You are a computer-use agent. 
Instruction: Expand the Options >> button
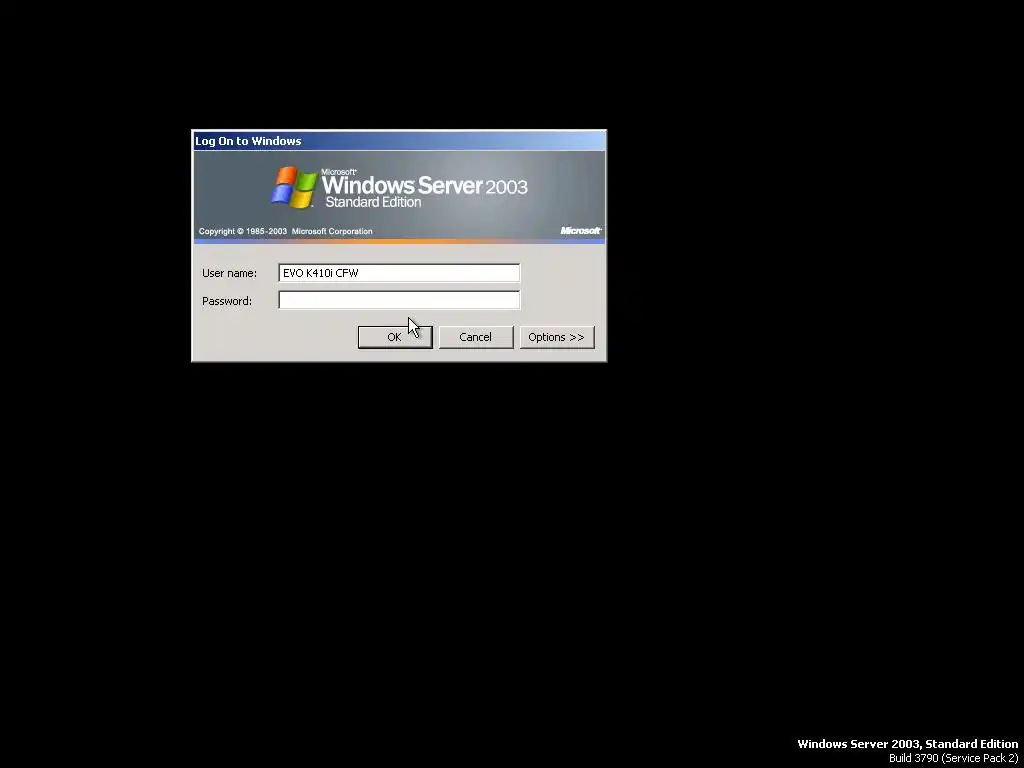[x=556, y=337]
